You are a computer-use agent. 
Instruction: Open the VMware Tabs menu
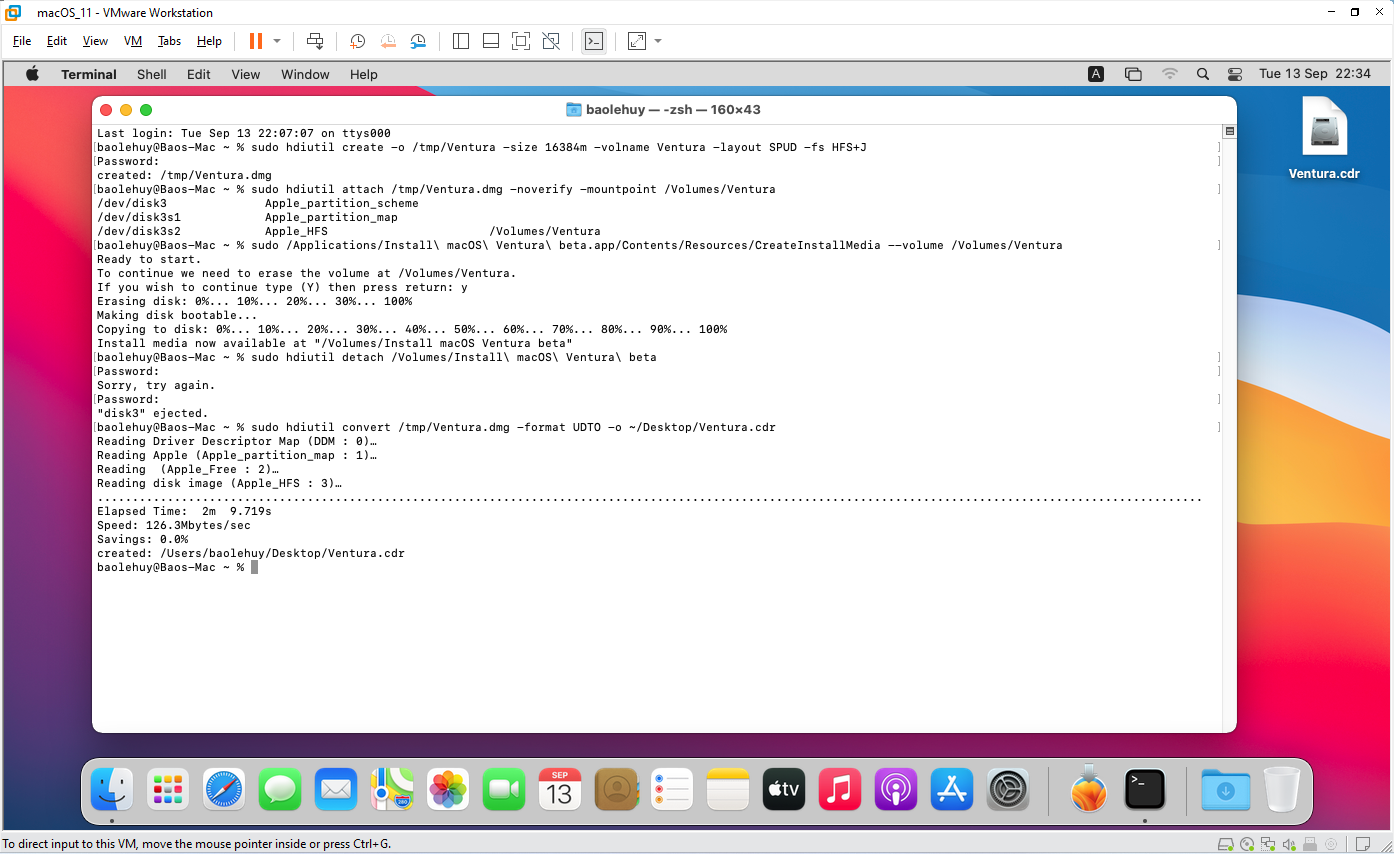[169, 41]
